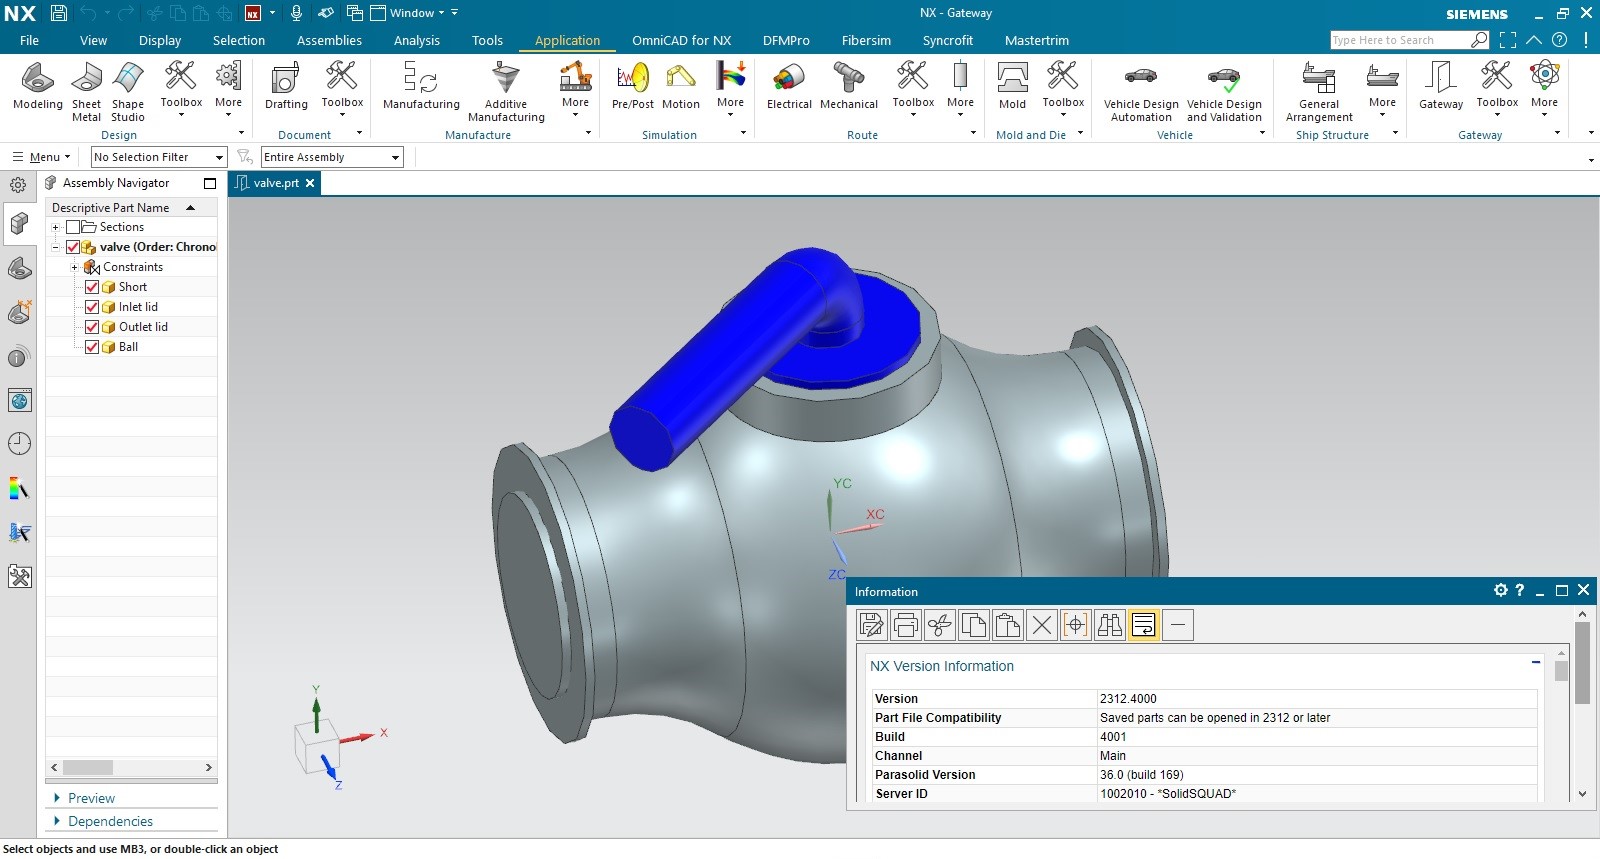Screen dimensions: 1600x859
Task: Open the Menu button
Action: click(x=41, y=157)
